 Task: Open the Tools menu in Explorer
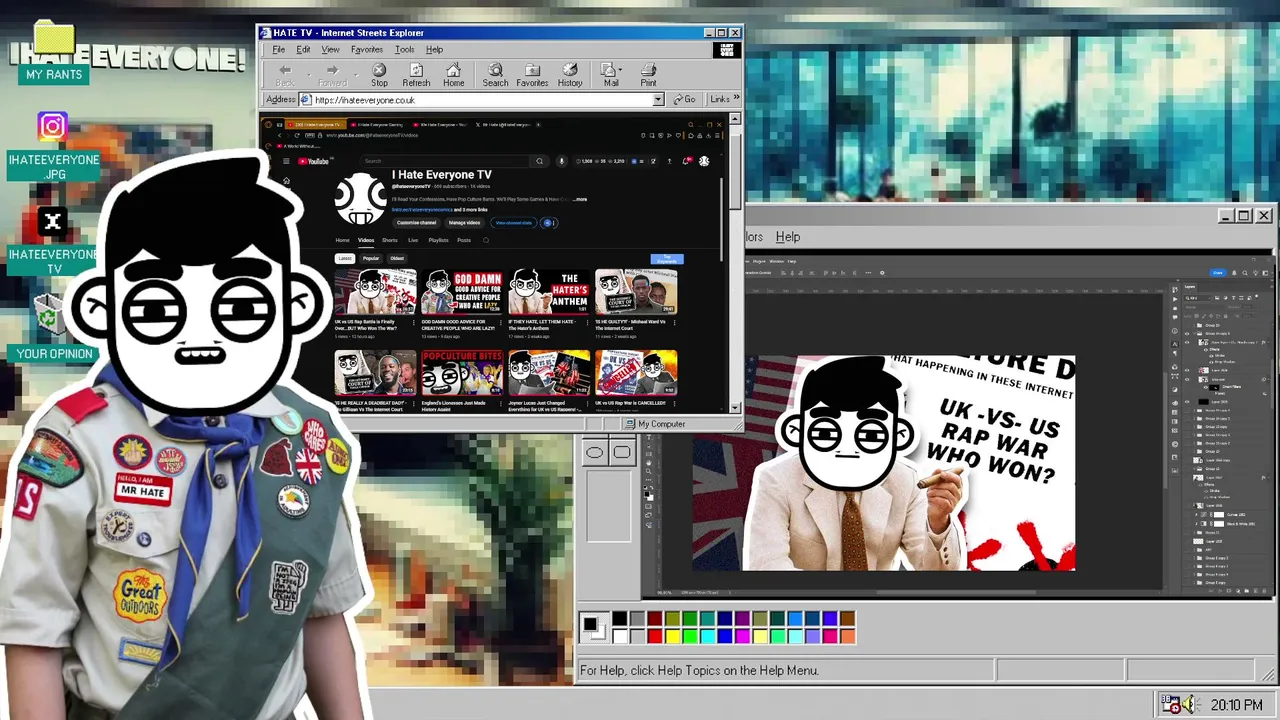(404, 49)
